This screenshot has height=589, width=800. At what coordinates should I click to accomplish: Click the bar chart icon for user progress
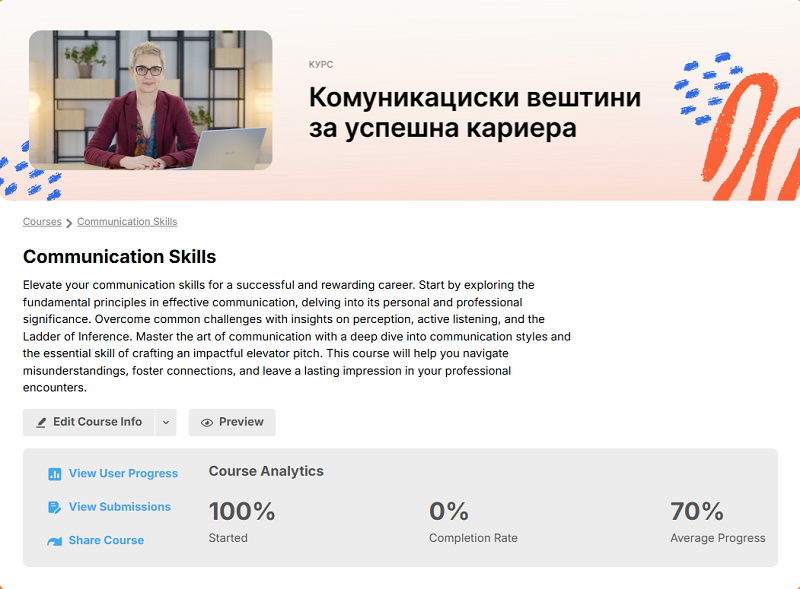(x=55, y=474)
